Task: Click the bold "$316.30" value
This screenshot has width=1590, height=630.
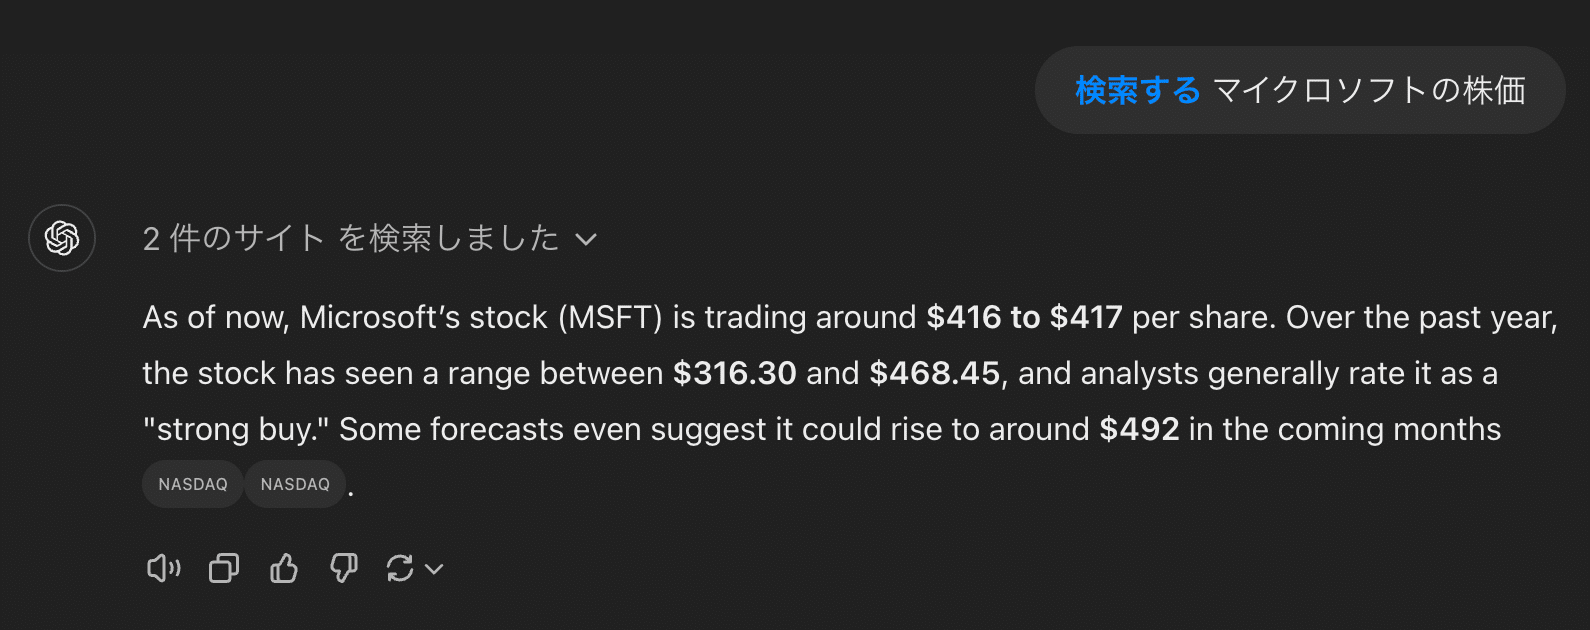Action: 734,373
